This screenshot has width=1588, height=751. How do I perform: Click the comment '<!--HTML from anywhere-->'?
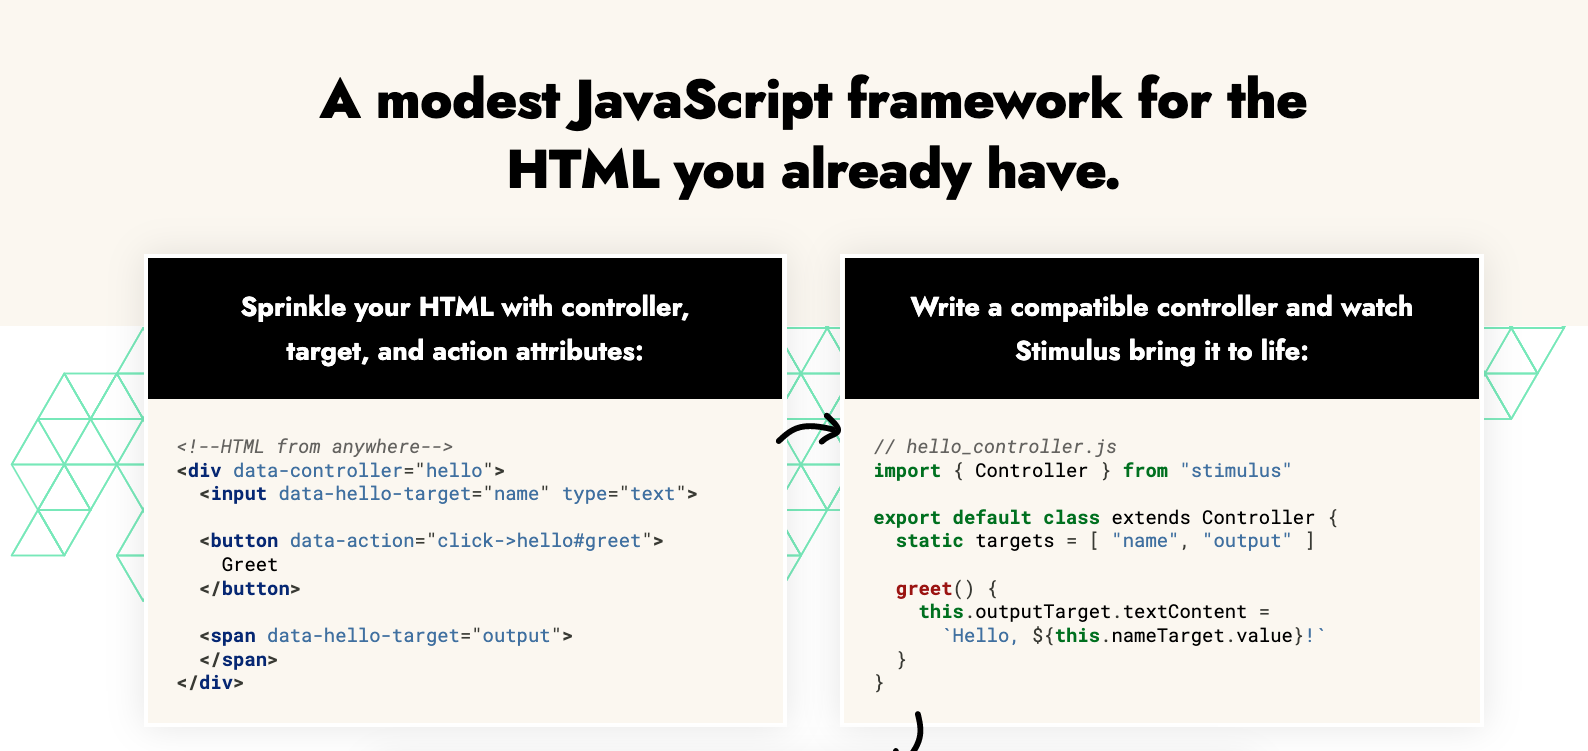coord(315,447)
